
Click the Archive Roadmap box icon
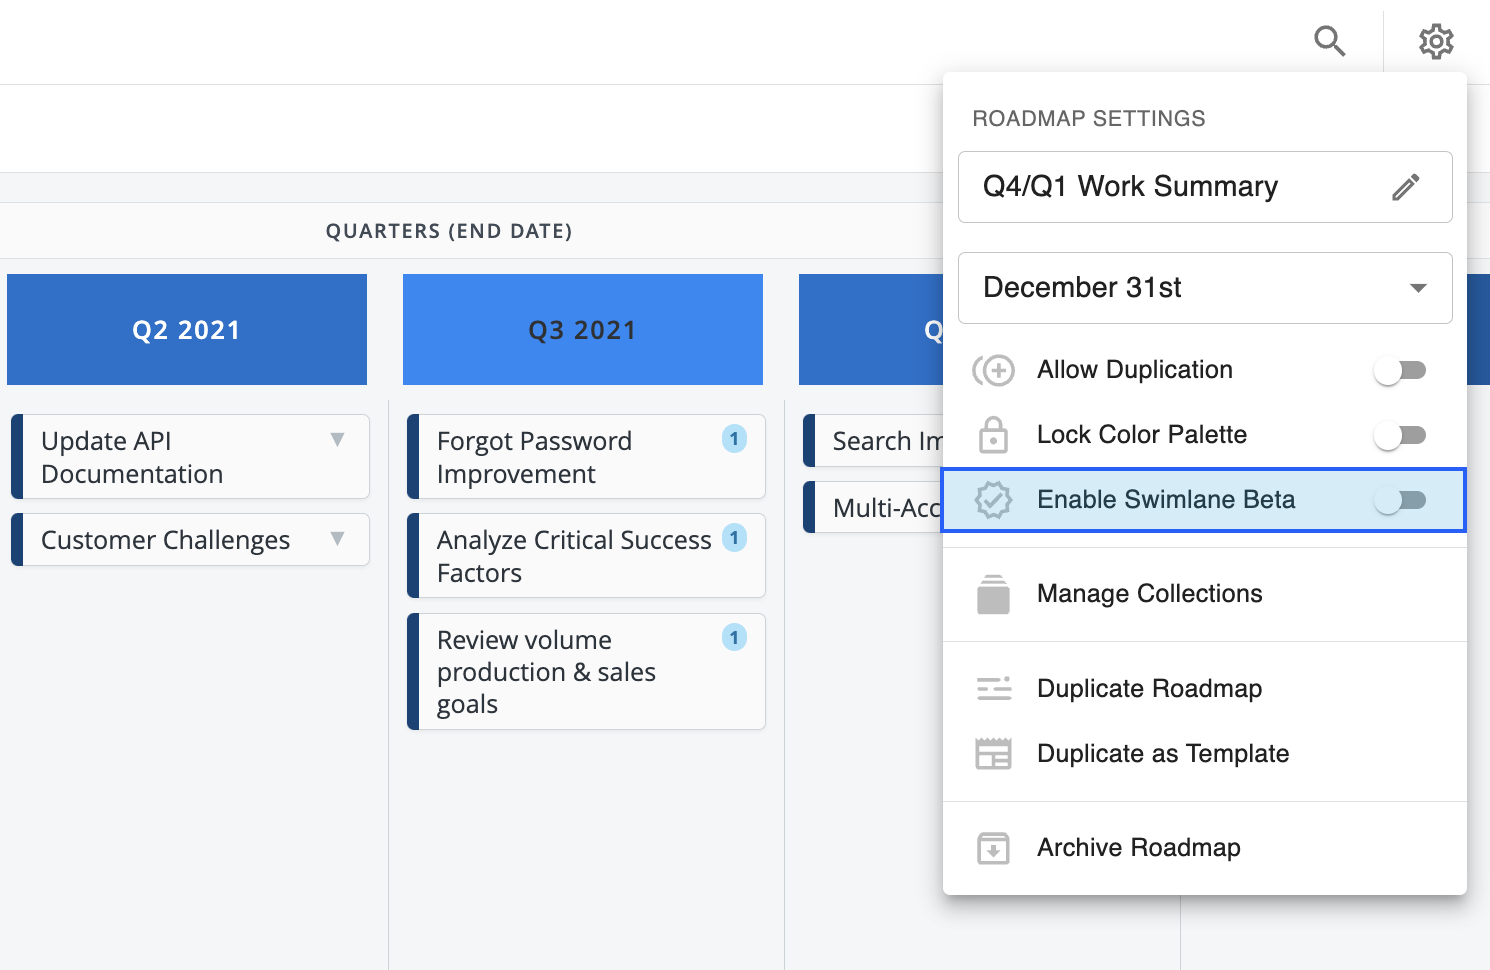tap(993, 848)
